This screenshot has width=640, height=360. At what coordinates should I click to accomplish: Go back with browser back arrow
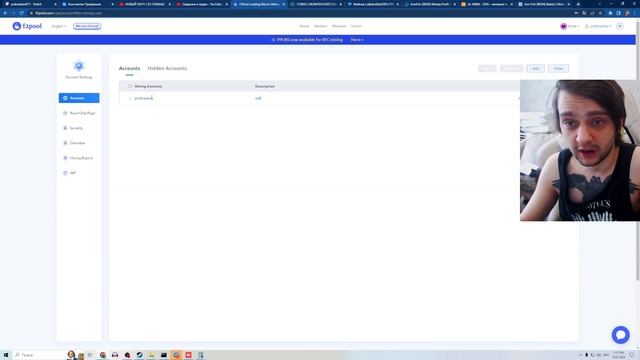pos(5,13)
